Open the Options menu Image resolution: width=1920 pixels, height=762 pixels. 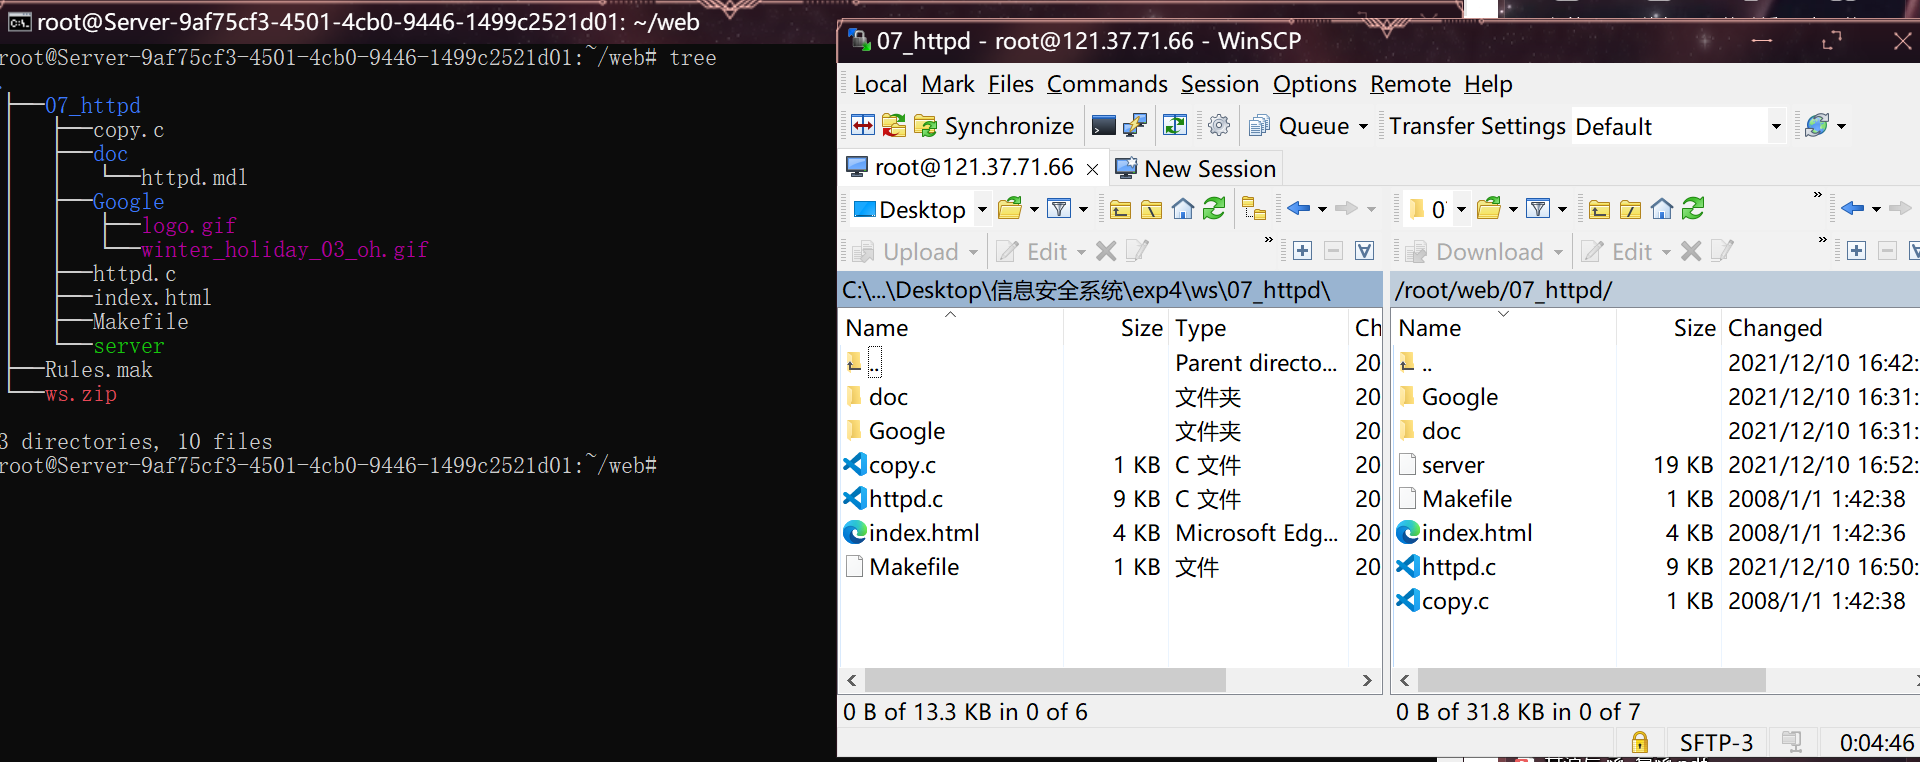[1314, 84]
